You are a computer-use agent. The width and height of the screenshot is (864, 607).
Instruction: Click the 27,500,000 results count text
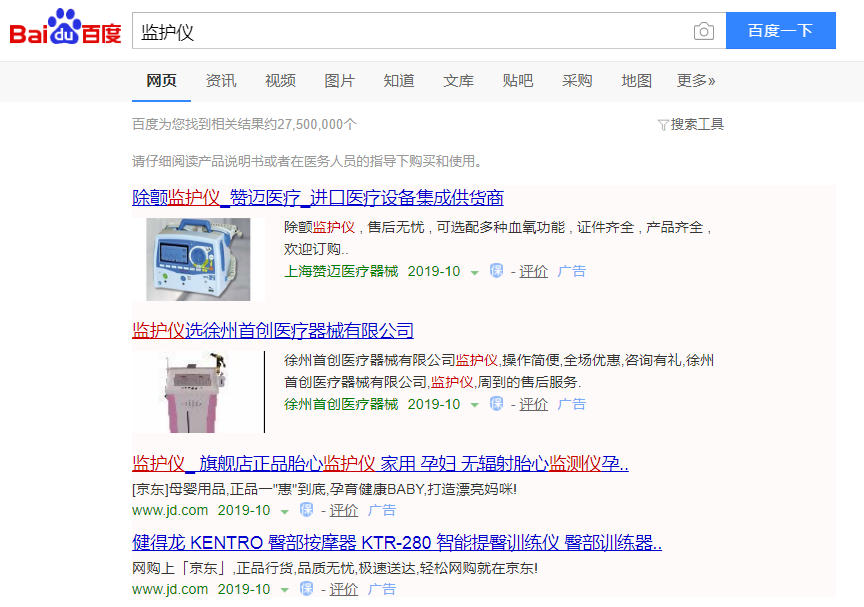tap(244, 124)
